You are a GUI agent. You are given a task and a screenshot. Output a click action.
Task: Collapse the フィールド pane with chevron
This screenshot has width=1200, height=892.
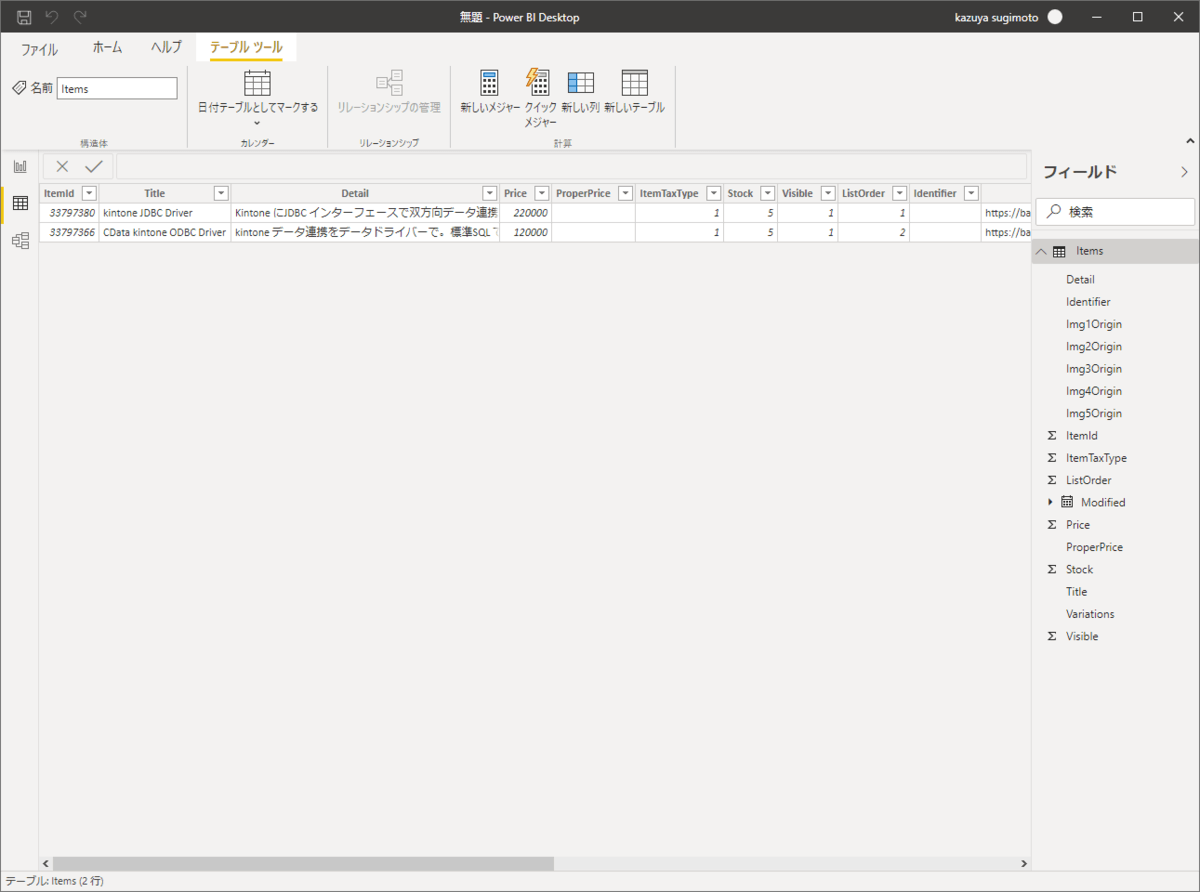tap(1185, 172)
